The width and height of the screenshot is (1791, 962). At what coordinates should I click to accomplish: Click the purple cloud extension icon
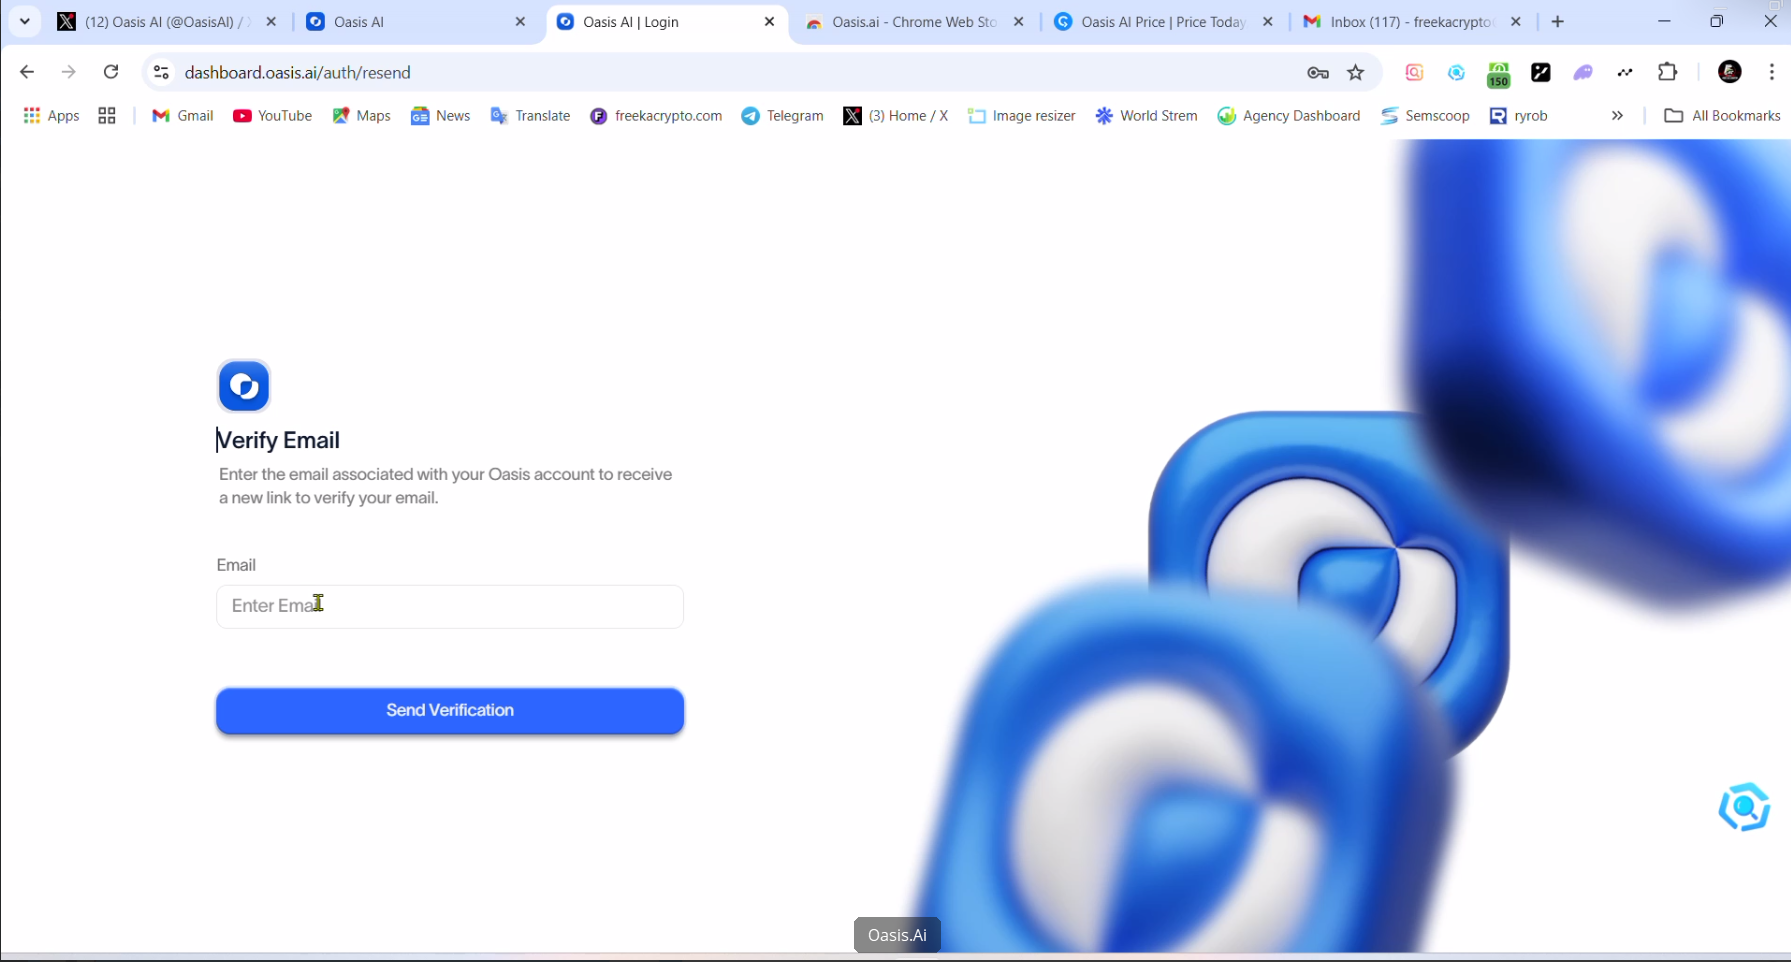[1583, 72]
